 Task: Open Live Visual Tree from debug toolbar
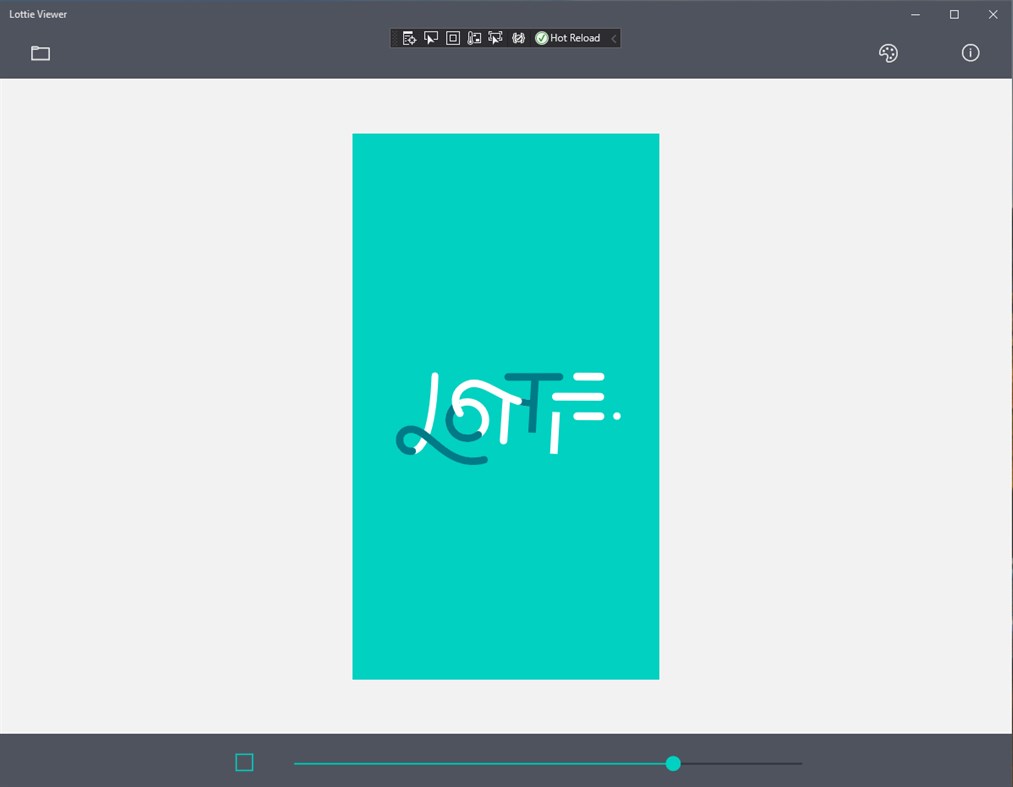pyautogui.click(x=409, y=38)
